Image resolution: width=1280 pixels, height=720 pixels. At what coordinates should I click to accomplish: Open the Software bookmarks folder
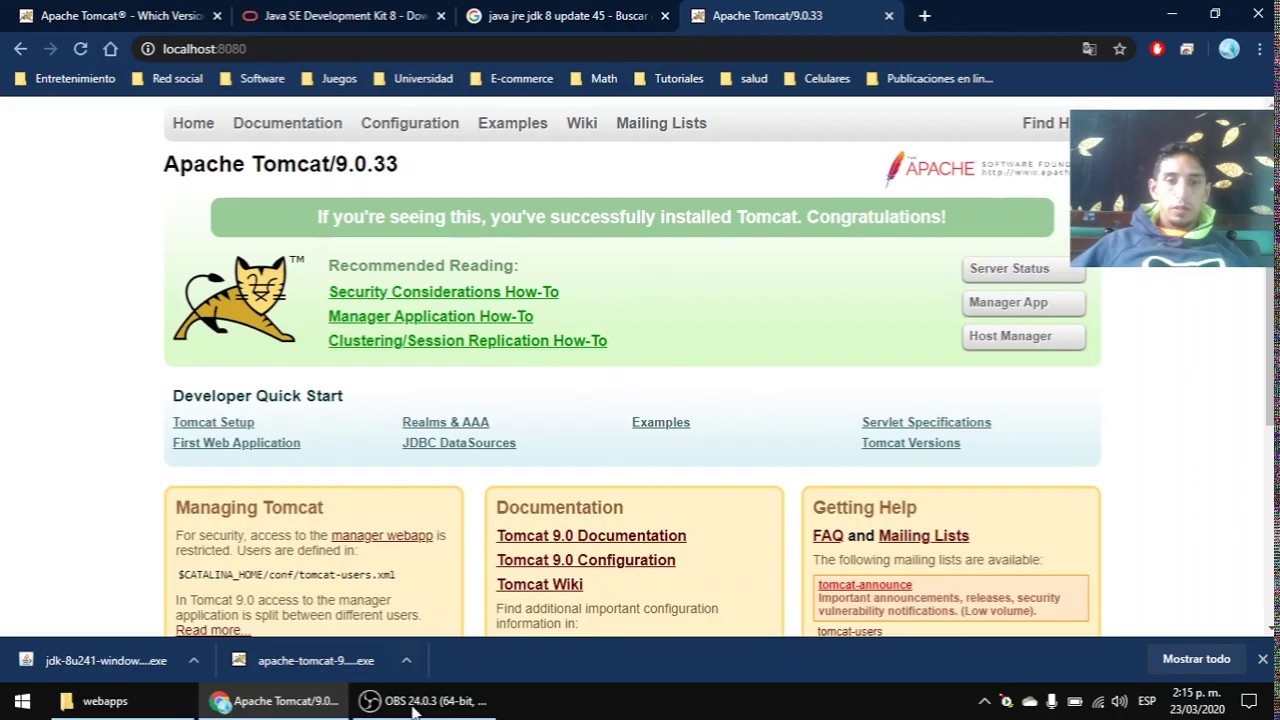tap(252, 78)
